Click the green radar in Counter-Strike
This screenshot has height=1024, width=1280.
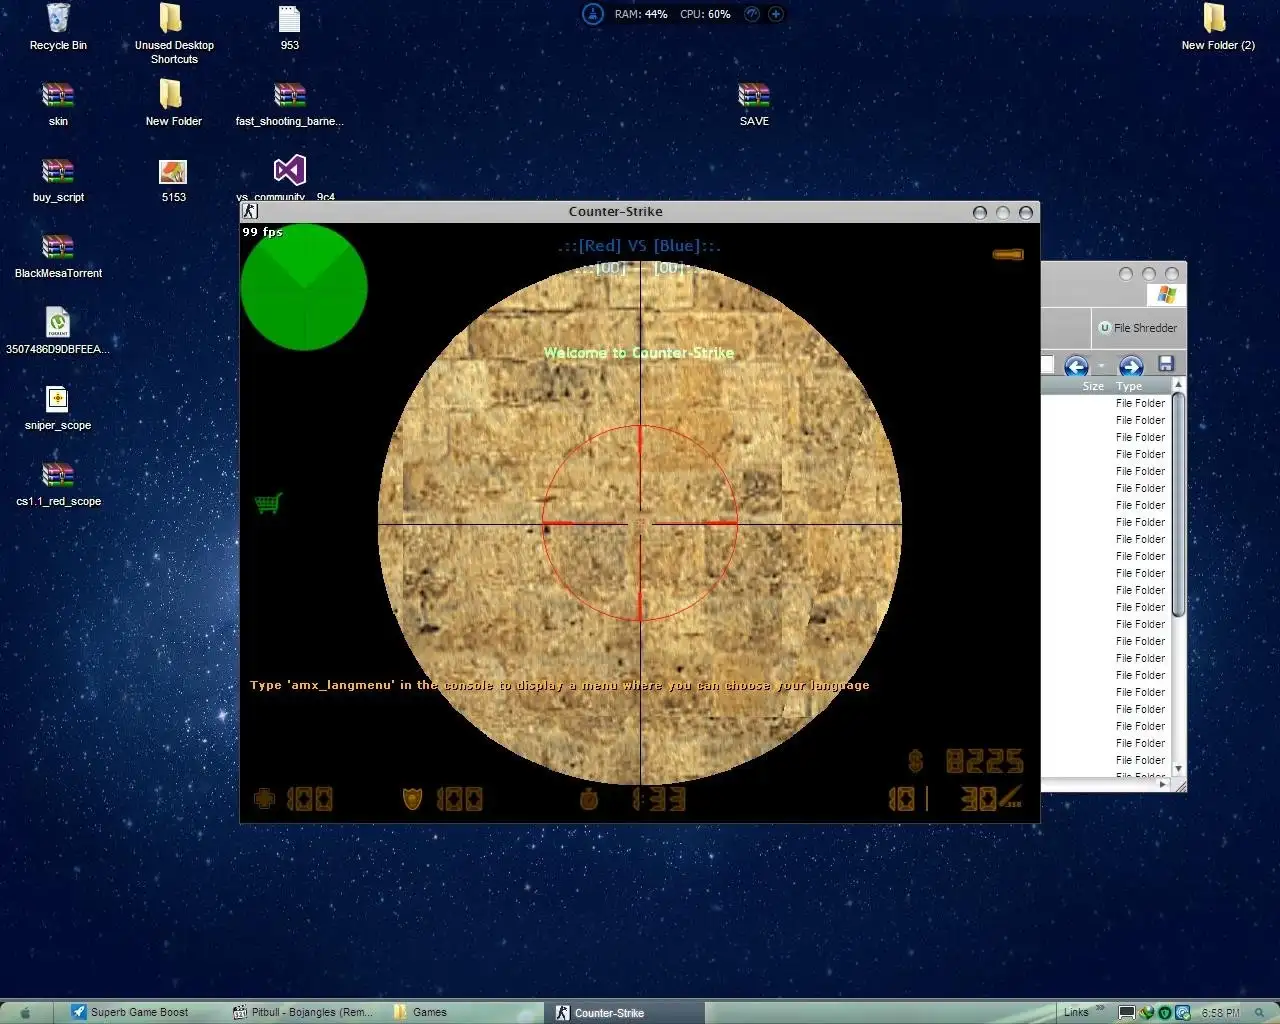(304, 287)
